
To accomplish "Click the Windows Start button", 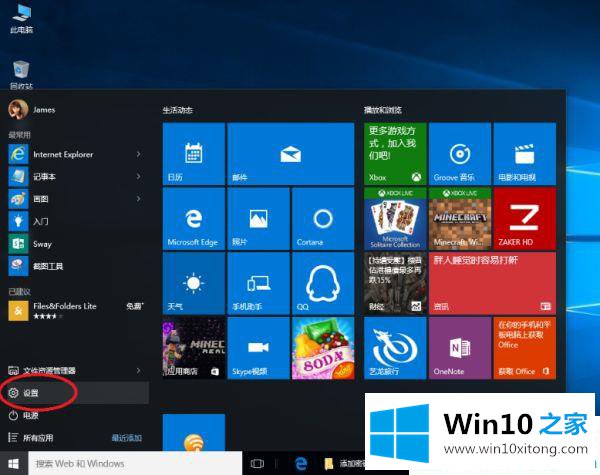I will [14, 464].
